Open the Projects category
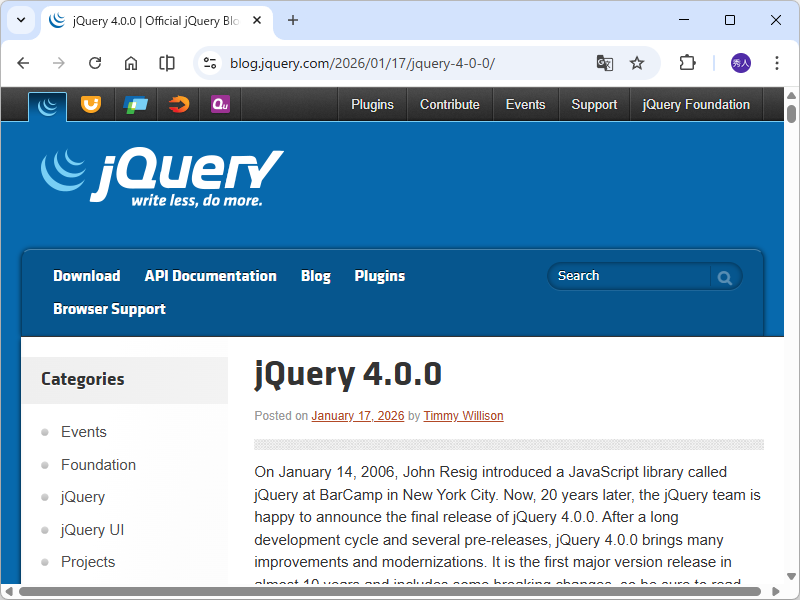This screenshot has height=600, width=800. (88, 562)
